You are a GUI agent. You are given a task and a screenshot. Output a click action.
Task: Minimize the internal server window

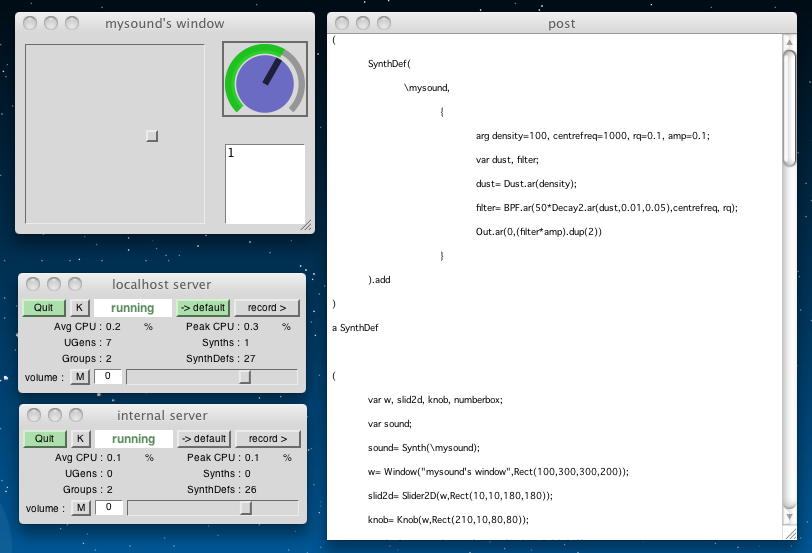(x=55, y=415)
